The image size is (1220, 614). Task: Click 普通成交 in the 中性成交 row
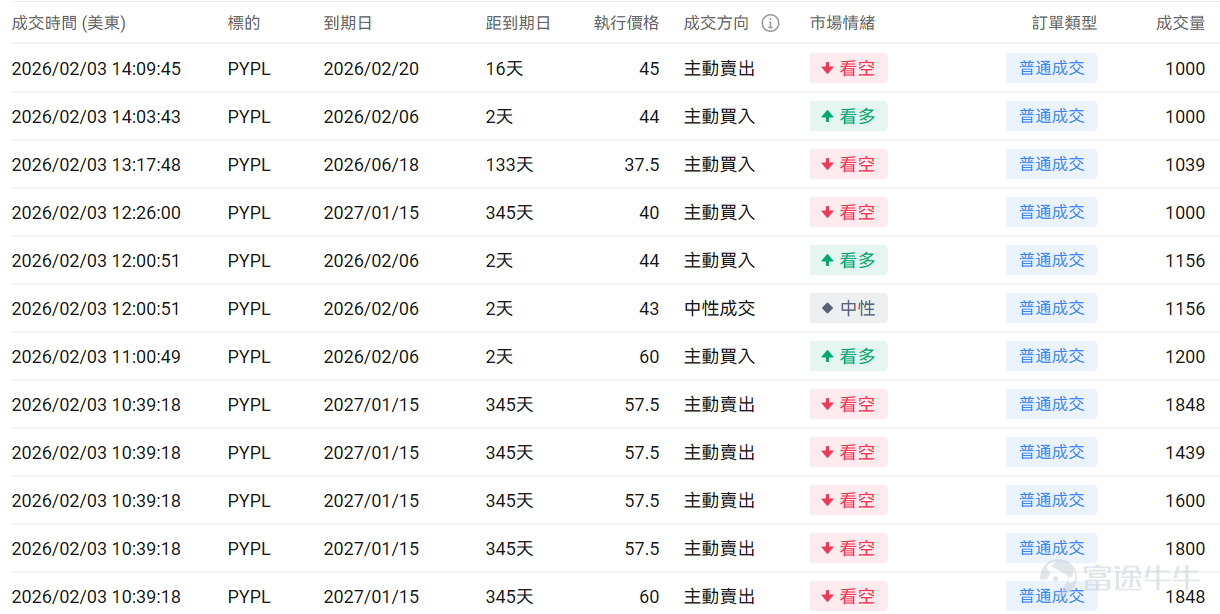pyautogui.click(x=1052, y=308)
